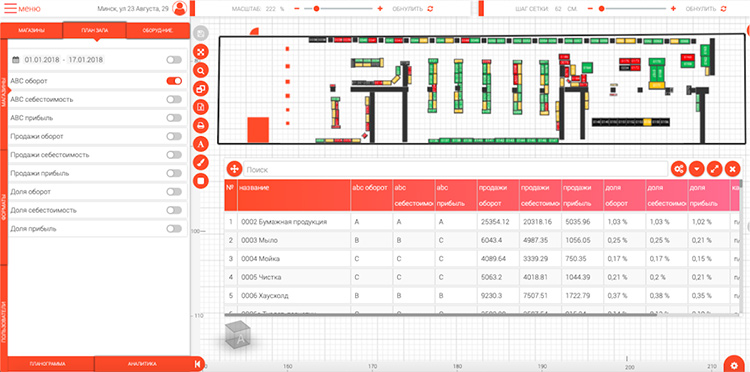Activate the text tool with the letter A
Image resolution: width=750 pixels, height=372 pixels.
(200, 144)
